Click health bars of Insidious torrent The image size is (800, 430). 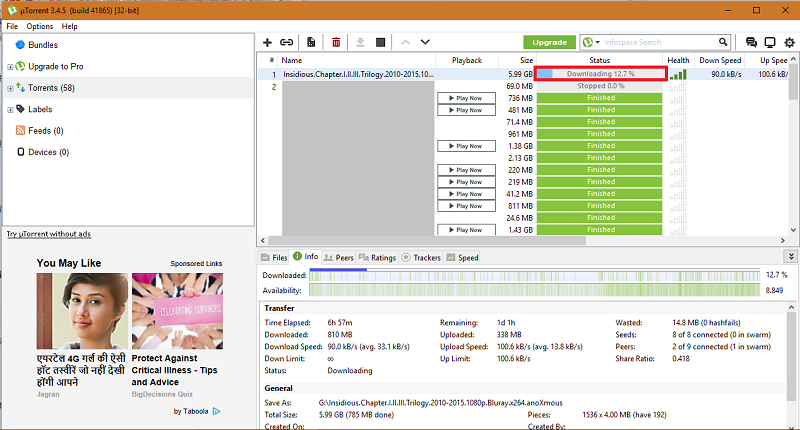pyautogui.click(x=678, y=74)
